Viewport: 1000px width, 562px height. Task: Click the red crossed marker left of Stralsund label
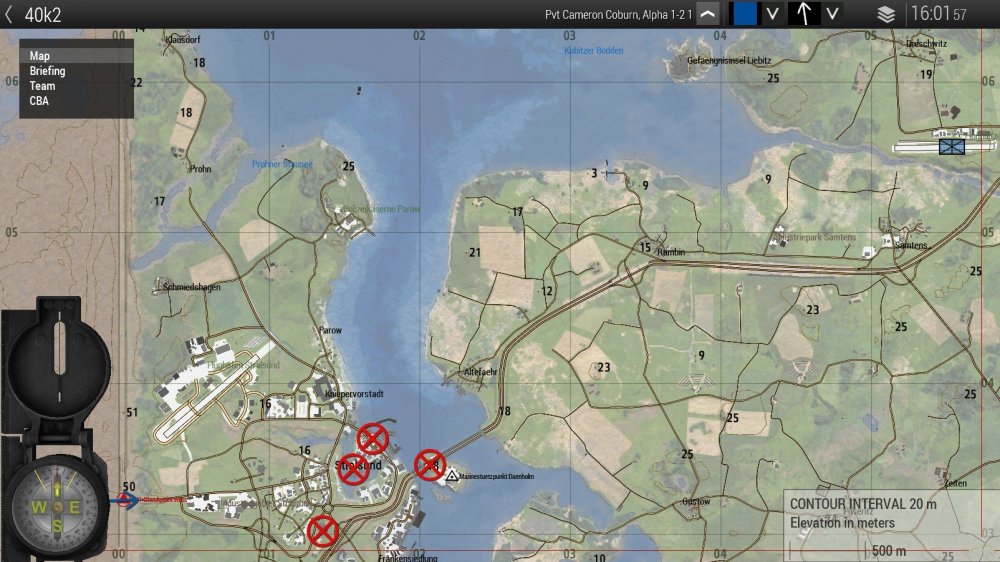(352, 468)
